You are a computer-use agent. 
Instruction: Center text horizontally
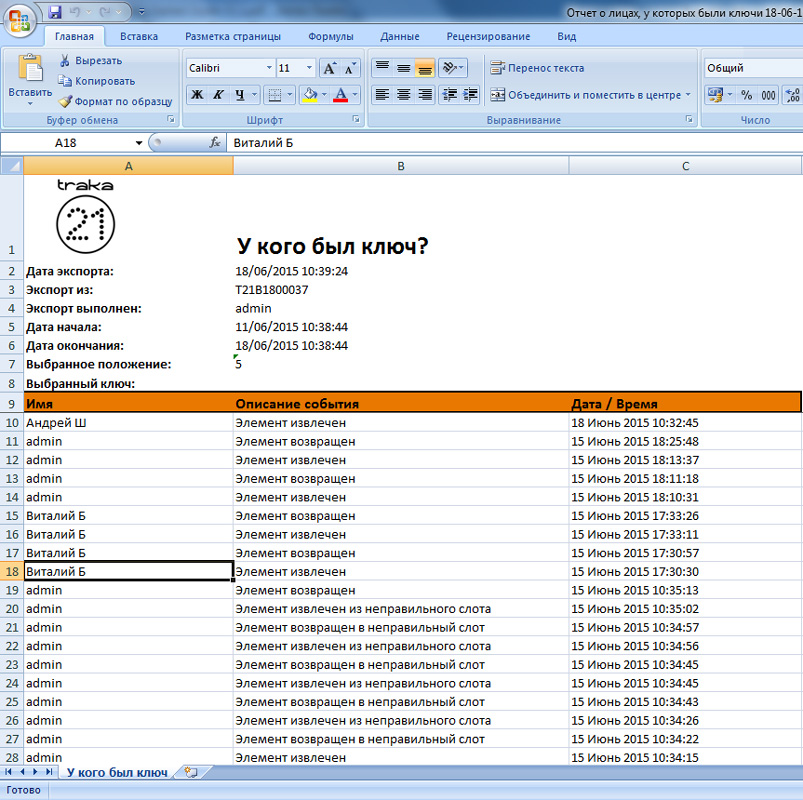(404, 94)
